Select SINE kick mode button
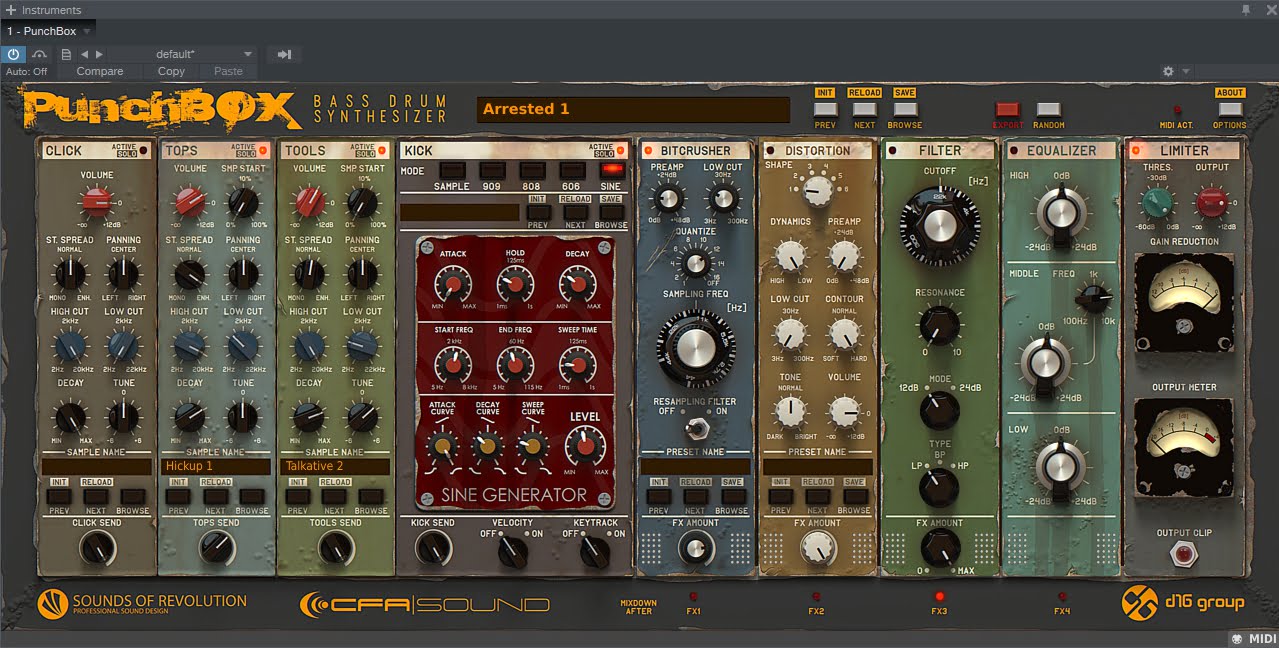This screenshot has width=1279, height=648. tap(611, 170)
